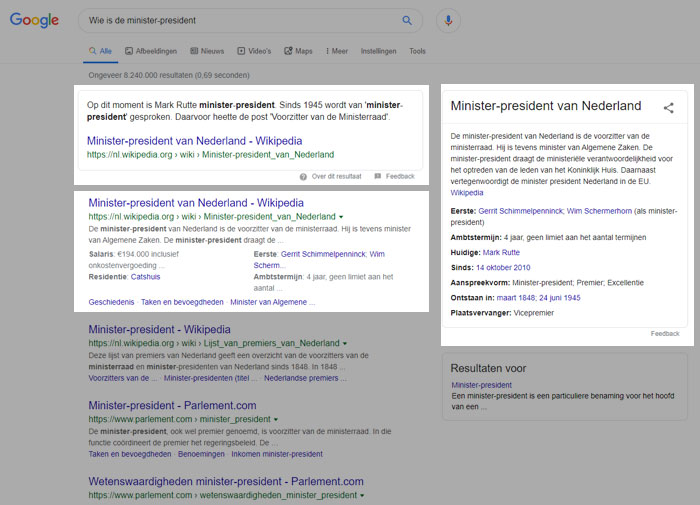Open 'Taken en bevoegdheden' sitelink under Wikipedia result
This screenshot has height=505, width=700.
tap(182, 302)
